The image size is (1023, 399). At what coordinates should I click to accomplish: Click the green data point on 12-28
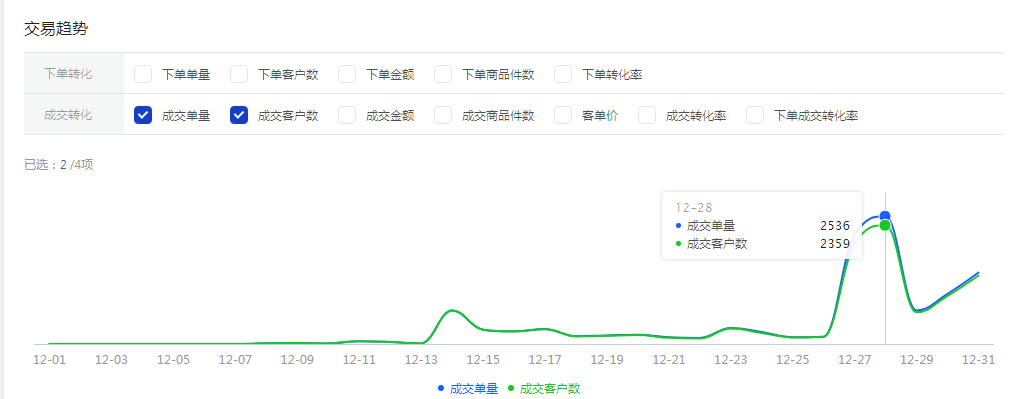tap(885, 226)
